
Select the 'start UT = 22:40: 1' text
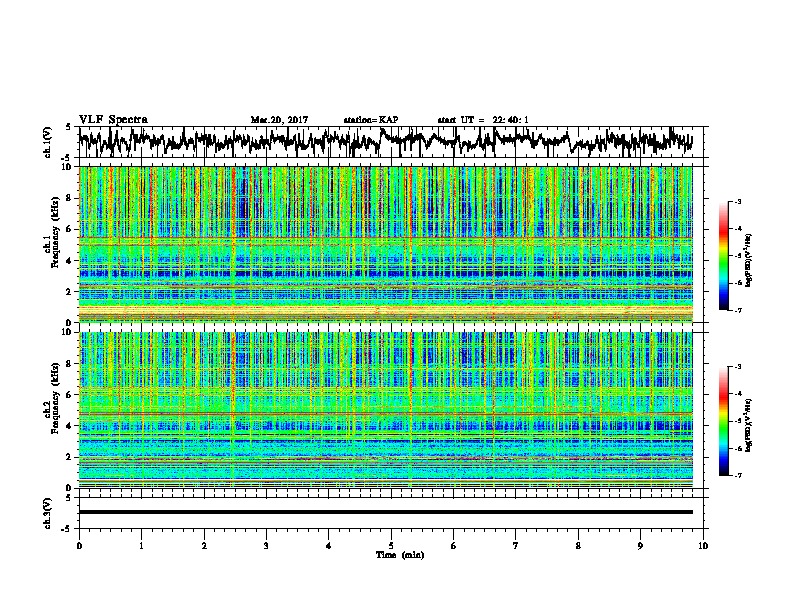click(483, 120)
